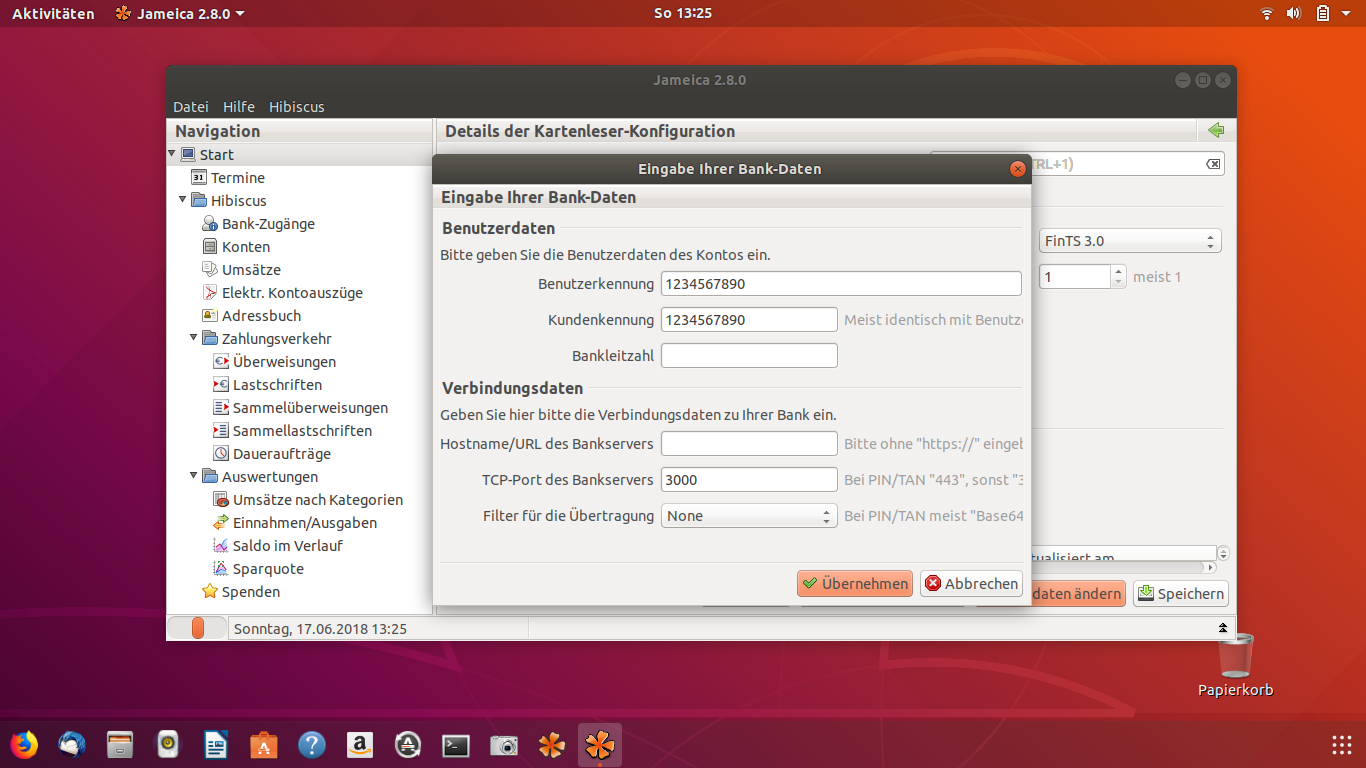Image resolution: width=1366 pixels, height=768 pixels.
Task: Open the Hilfe menu
Action: coord(239,107)
